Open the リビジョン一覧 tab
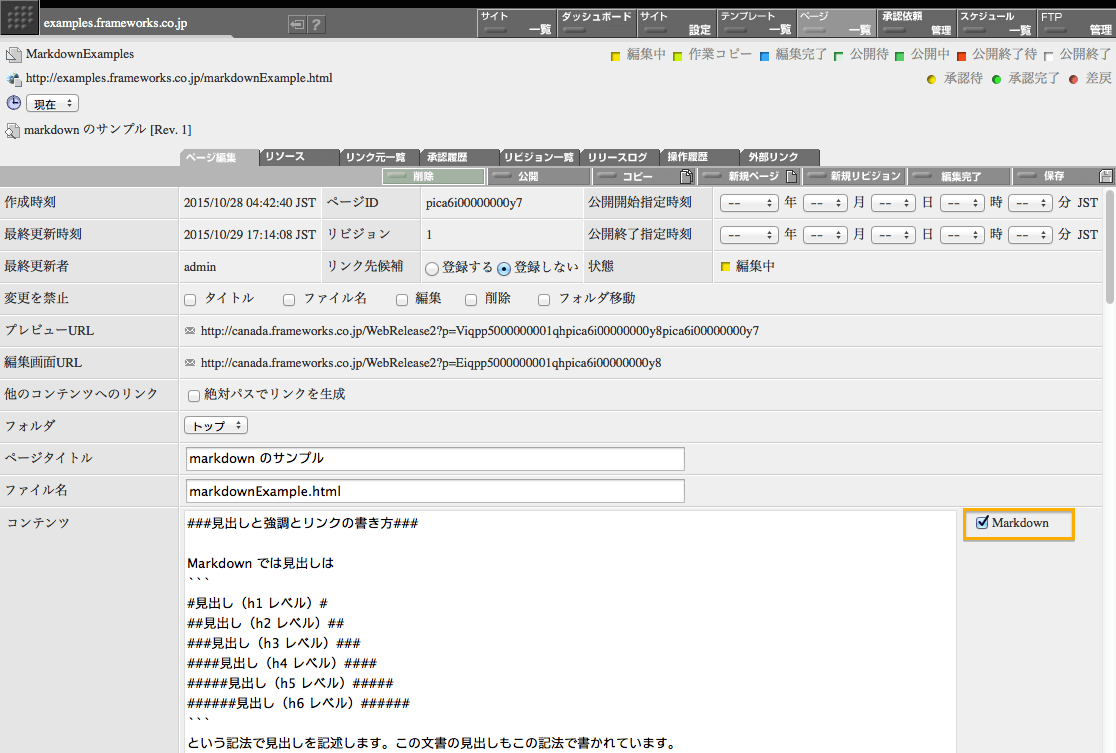The height and width of the screenshot is (753, 1116). pyautogui.click(x=540, y=157)
